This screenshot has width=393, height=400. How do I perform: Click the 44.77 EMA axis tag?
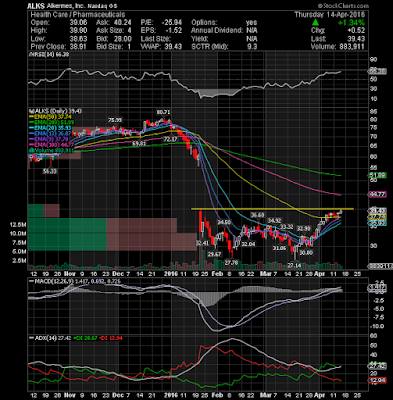click(x=377, y=194)
